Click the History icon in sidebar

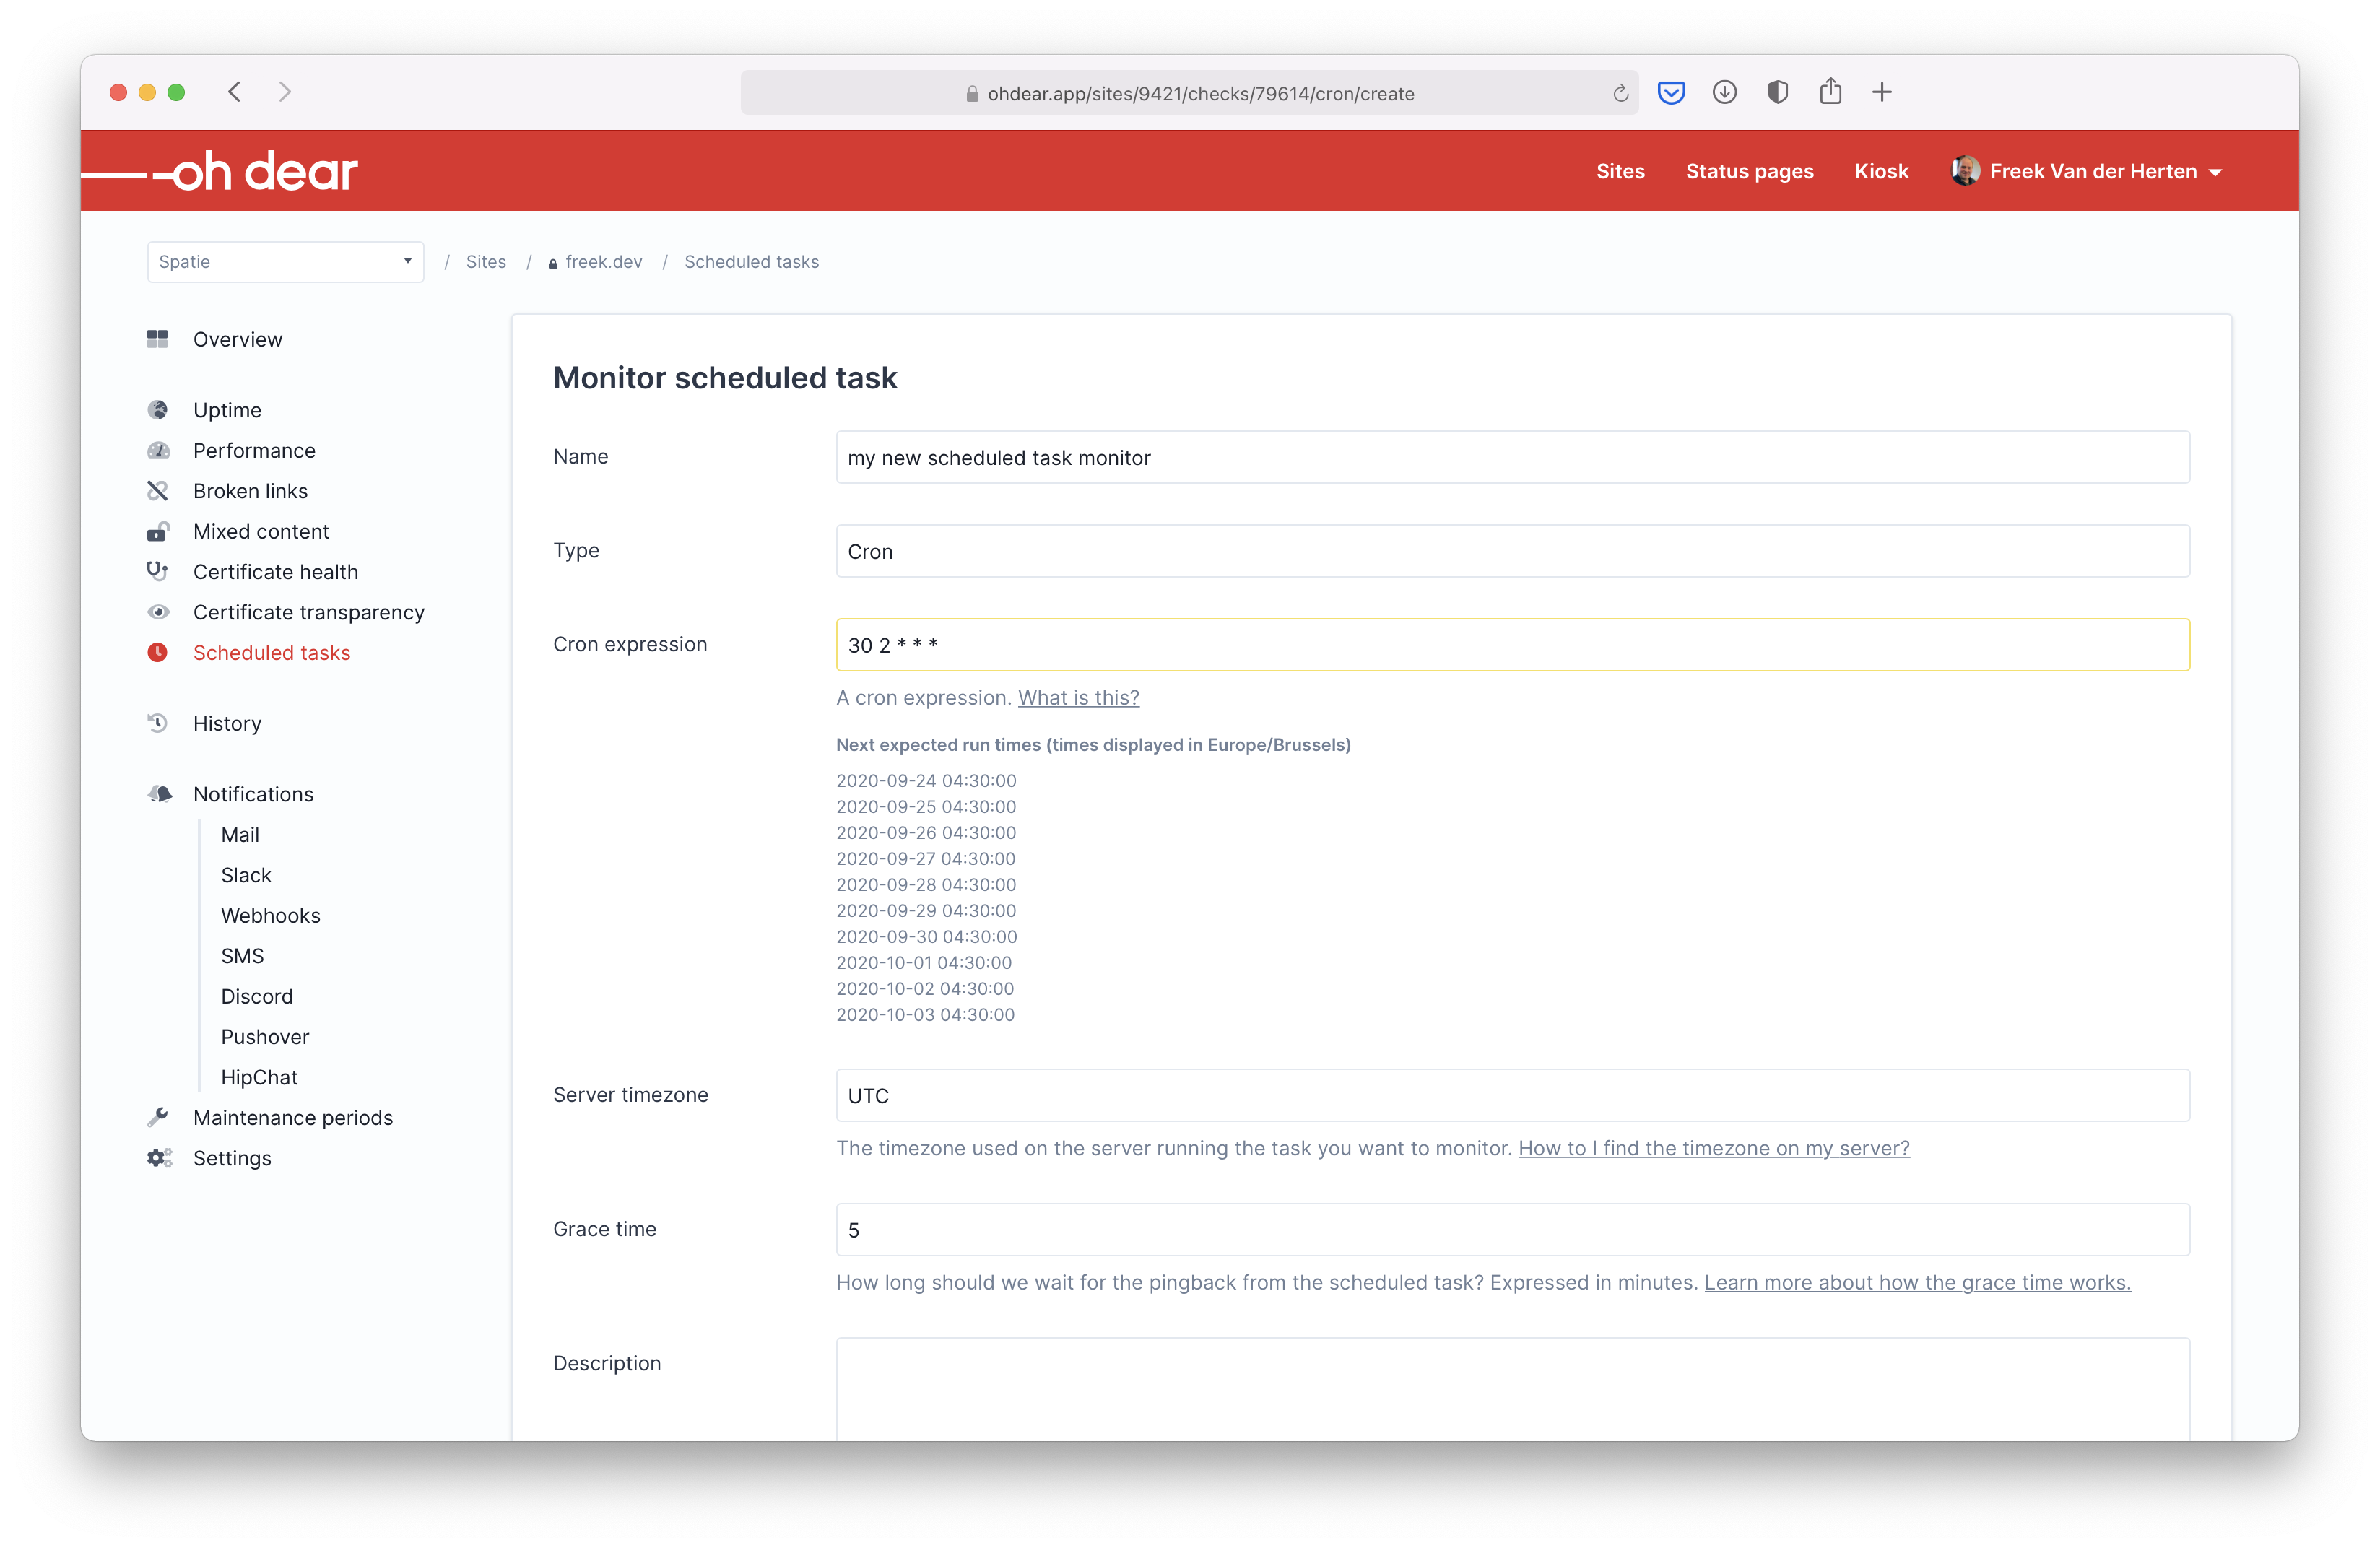[157, 722]
